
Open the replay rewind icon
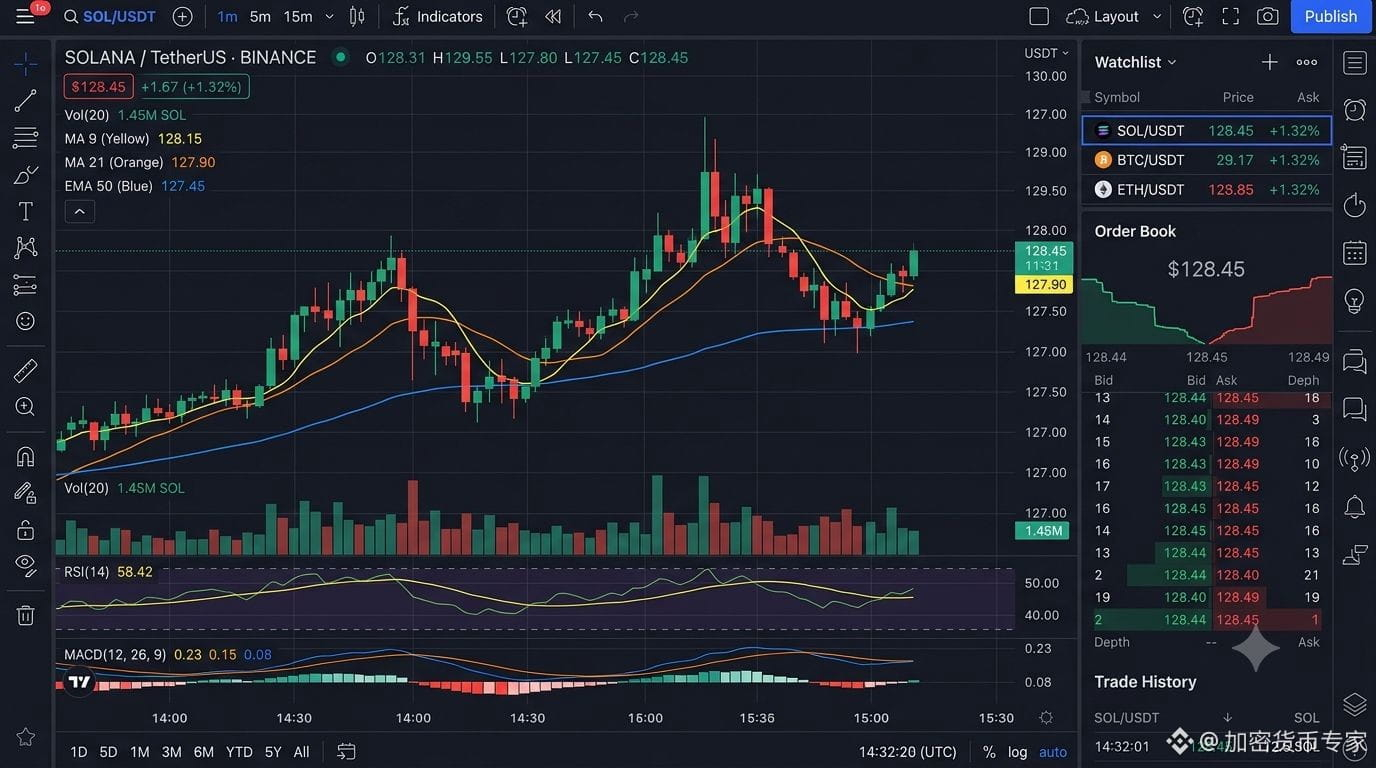click(x=553, y=16)
